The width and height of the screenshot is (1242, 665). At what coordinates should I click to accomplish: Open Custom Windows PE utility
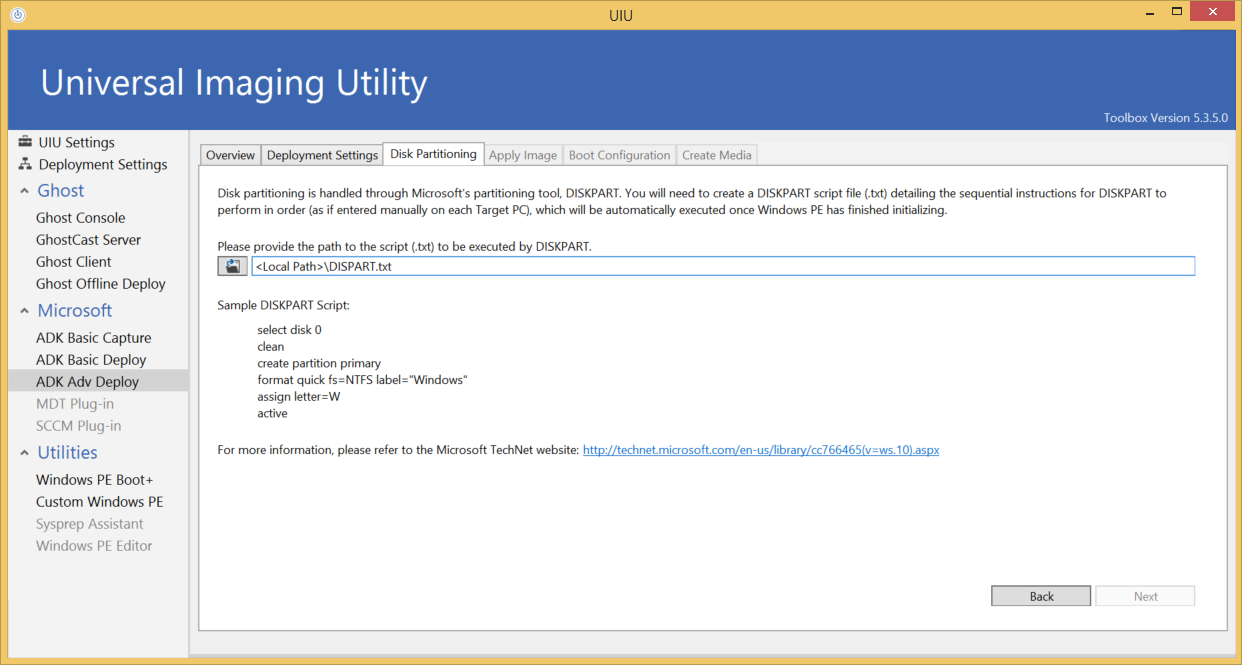tap(100, 502)
